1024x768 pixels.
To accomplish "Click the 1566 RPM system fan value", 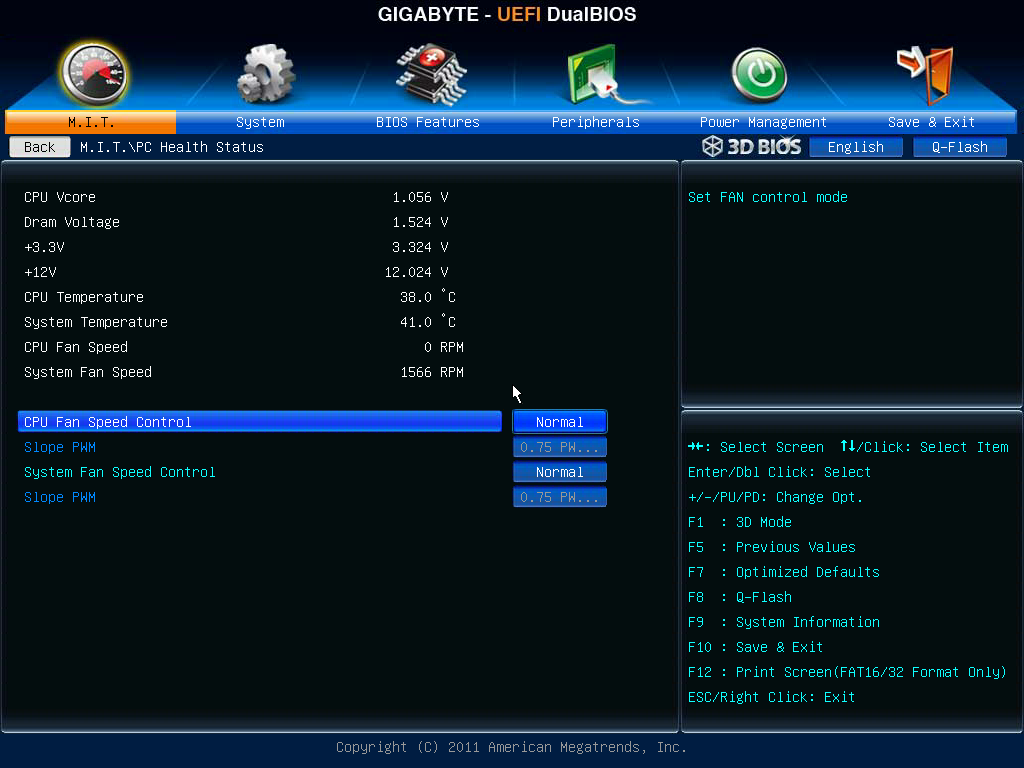I will [x=432, y=372].
